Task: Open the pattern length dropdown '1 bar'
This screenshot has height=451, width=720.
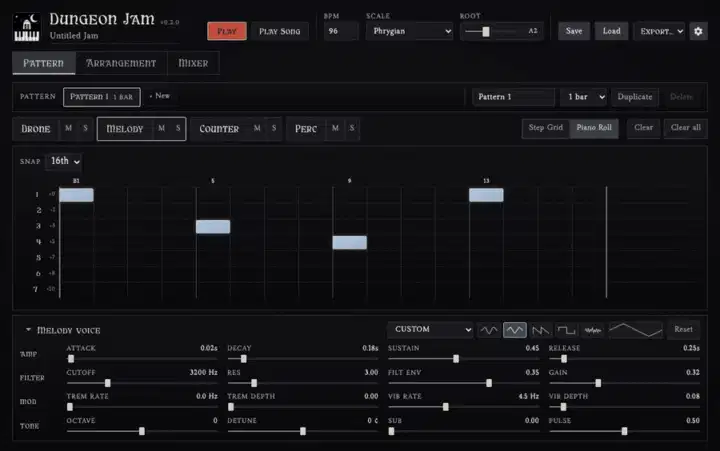Action: [x=584, y=97]
